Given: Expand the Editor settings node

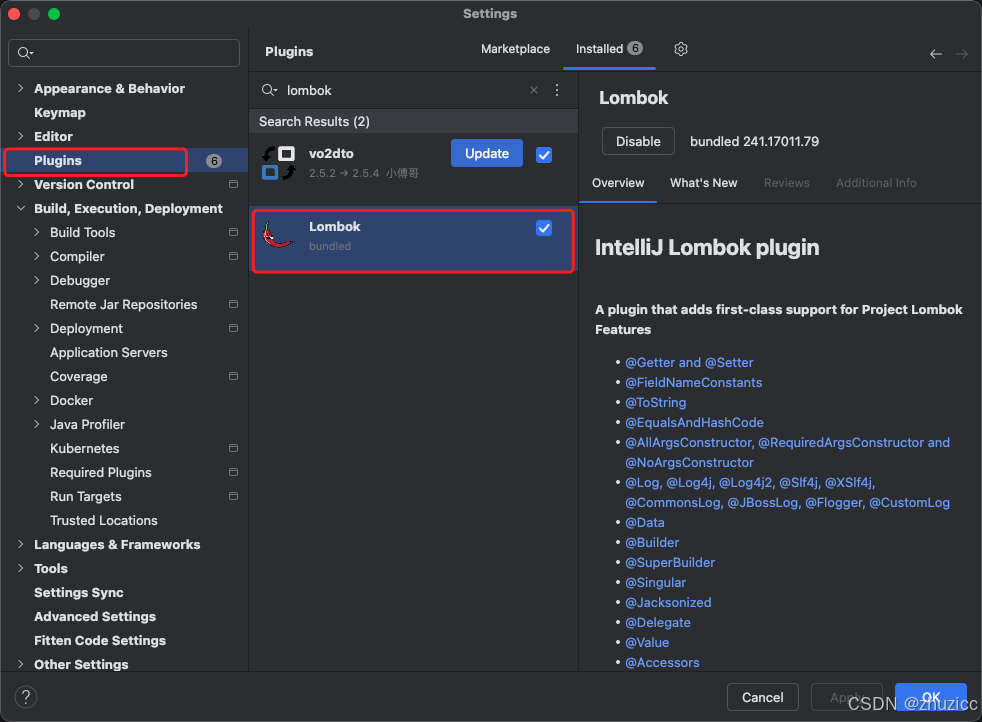Looking at the screenshot, I should click(x=21, y=136).
